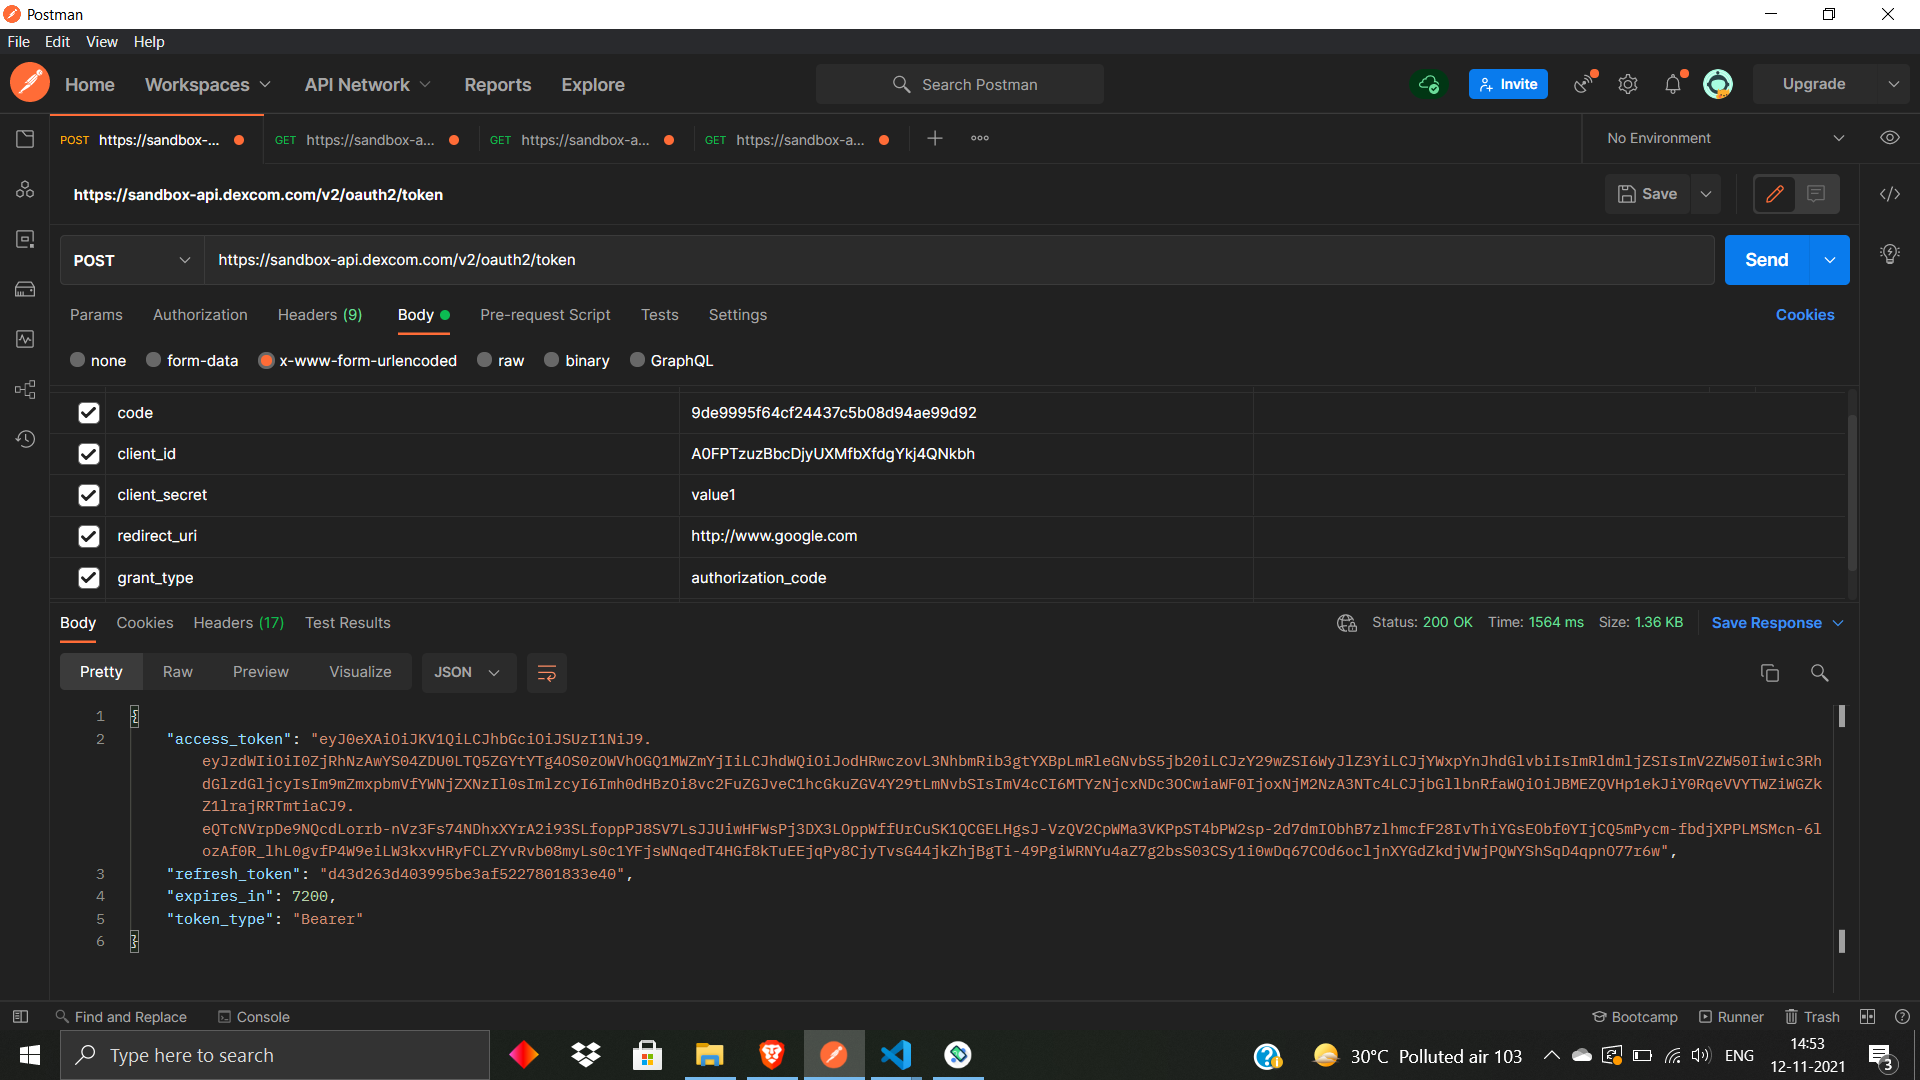Image resolution: width=1920 pixels, height=1080 pixels.
Task: Toggle response line wrap icon
Action: (x=546, y=673)
